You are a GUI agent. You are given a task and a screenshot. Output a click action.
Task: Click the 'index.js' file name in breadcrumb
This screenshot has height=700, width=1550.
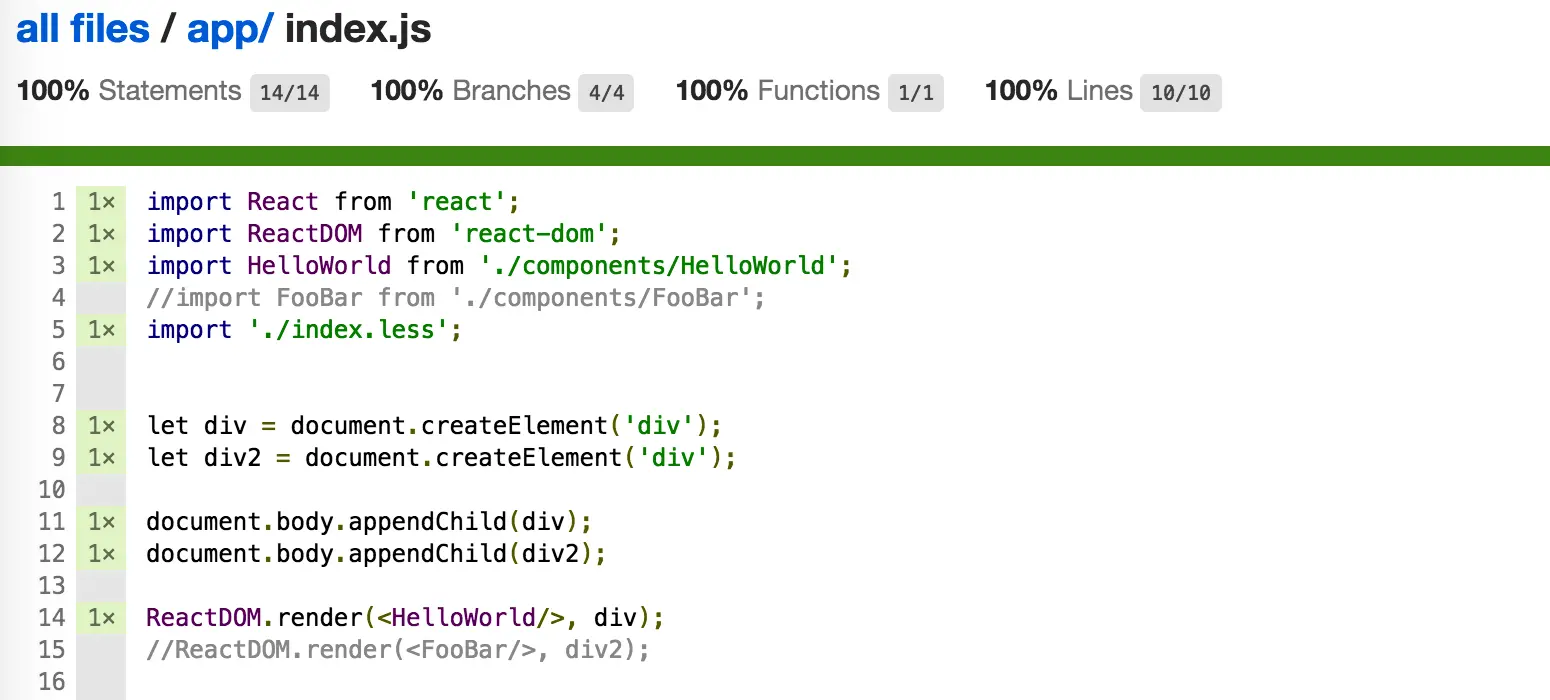pyautogui.click(x=358, y=29)
